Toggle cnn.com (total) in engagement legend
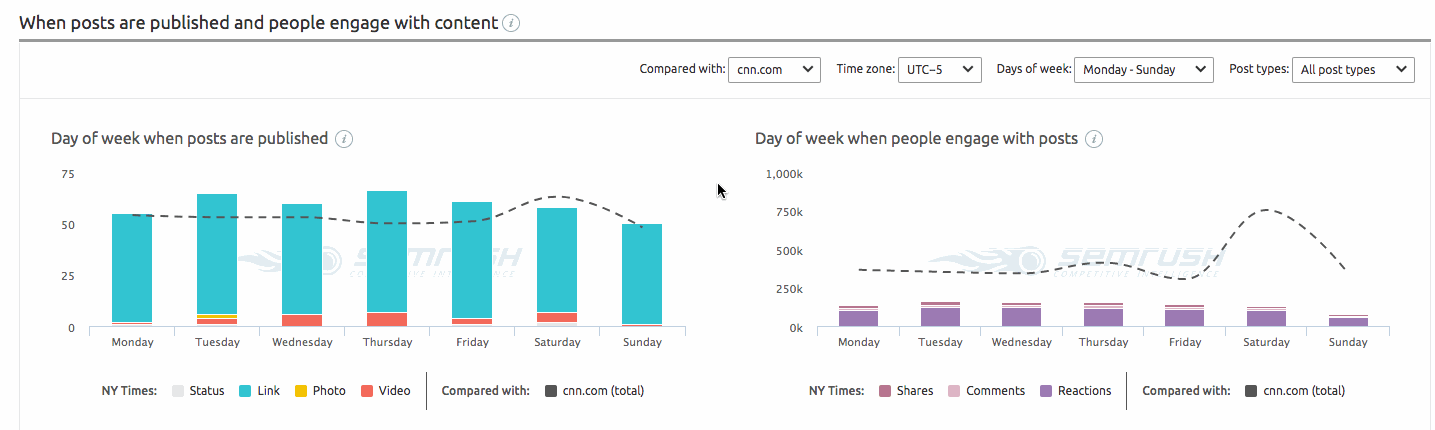1435x430 pixels. tap(1294, 391)
